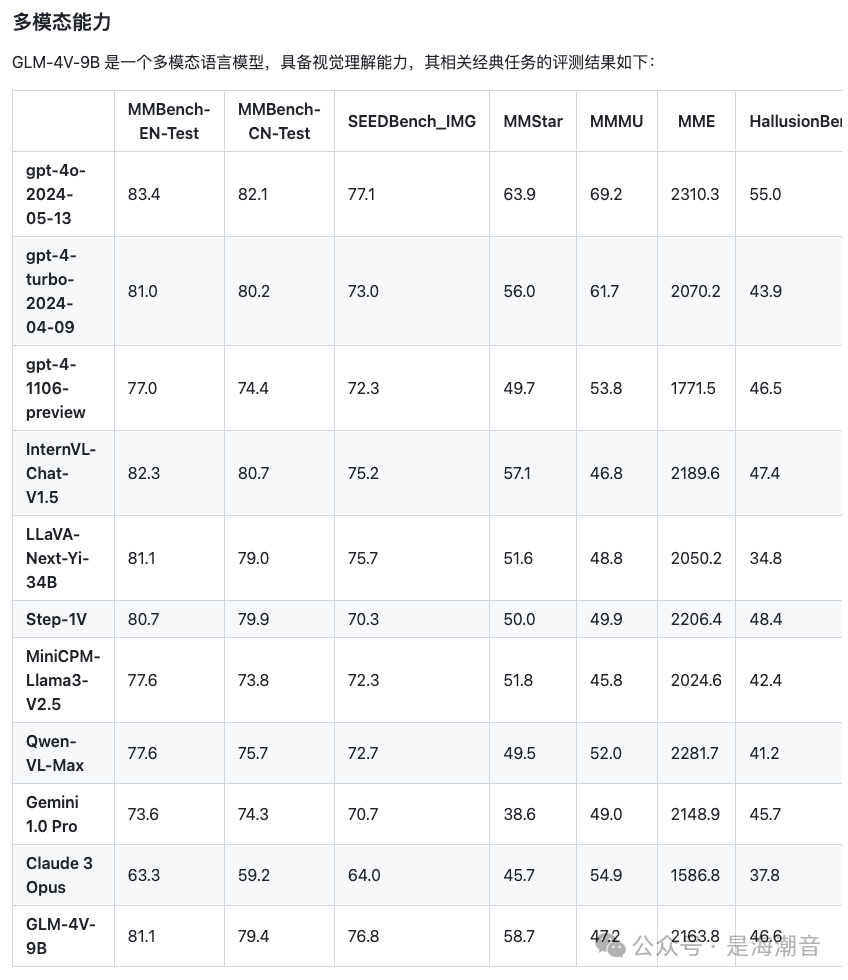Select the gpt-4-turbo-2024-04-09 row label
This screenshot has width=848, height=980.
pos(51,291)
